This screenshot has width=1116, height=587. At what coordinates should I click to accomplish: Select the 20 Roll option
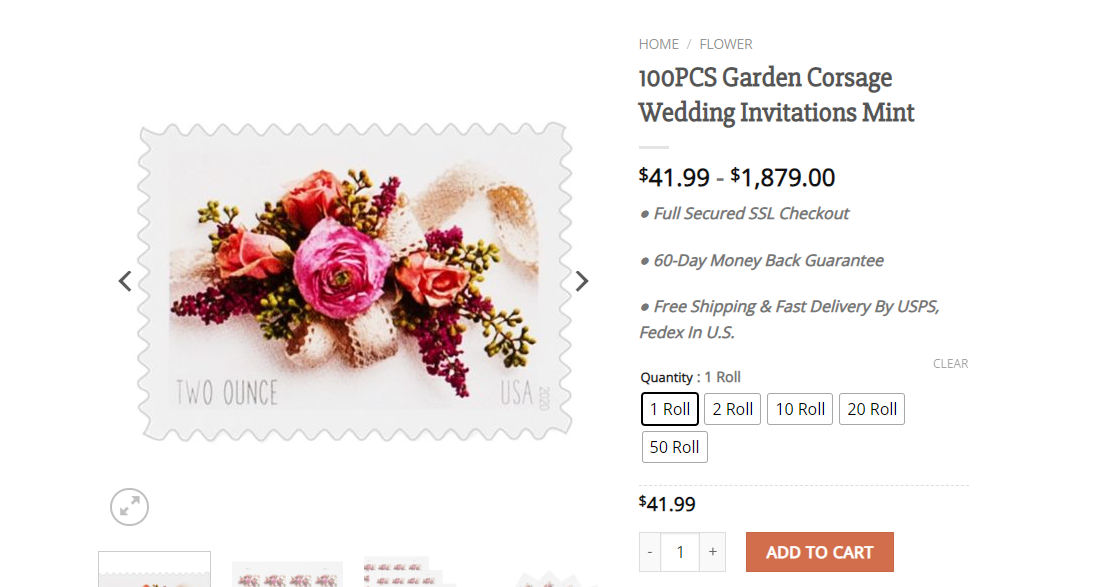[872, 409]
